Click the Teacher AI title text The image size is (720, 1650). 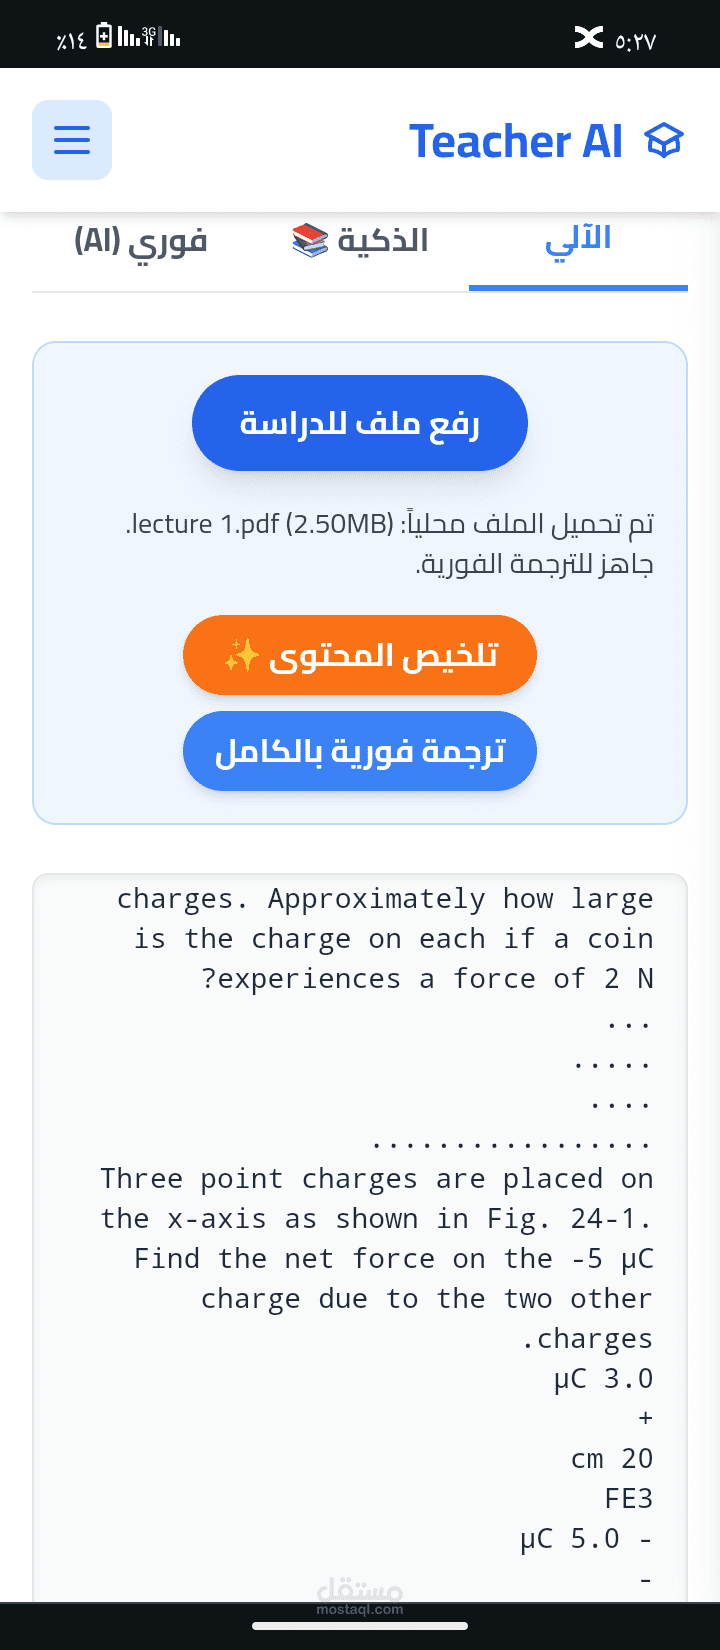(x=517, y=140)
